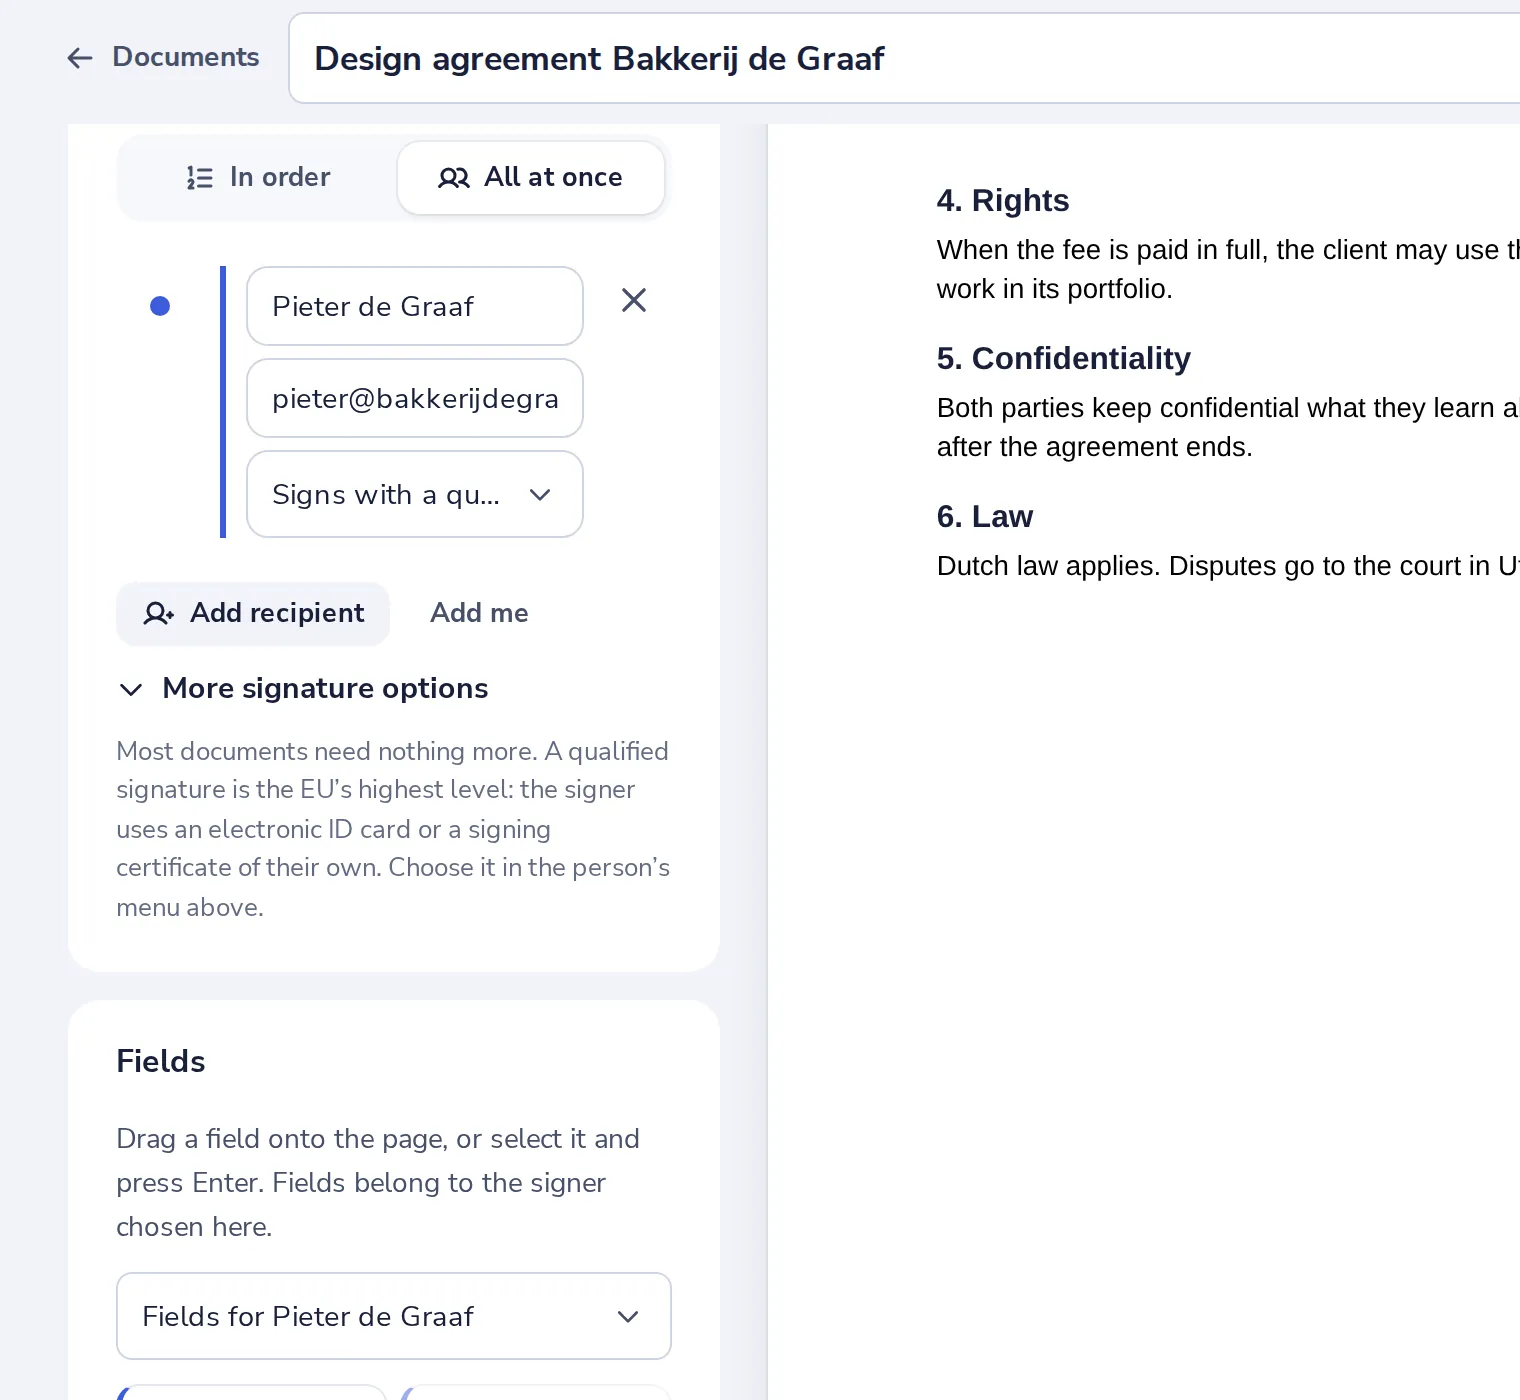Image resolution: width=1520 pixels, height=1400 pixels.
Task: Click the Add me button
Action: (479, 613)
